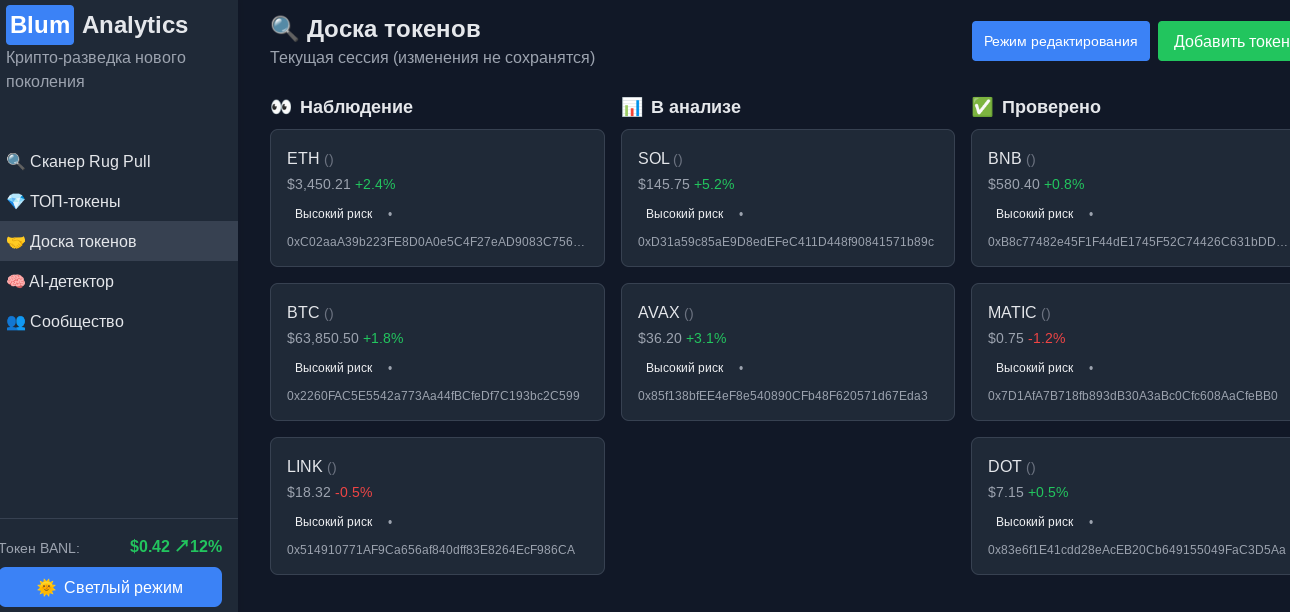
Task: Toggle Режим редактирования edit mode
Action: pyautogui.click(x=1061, y=41)
